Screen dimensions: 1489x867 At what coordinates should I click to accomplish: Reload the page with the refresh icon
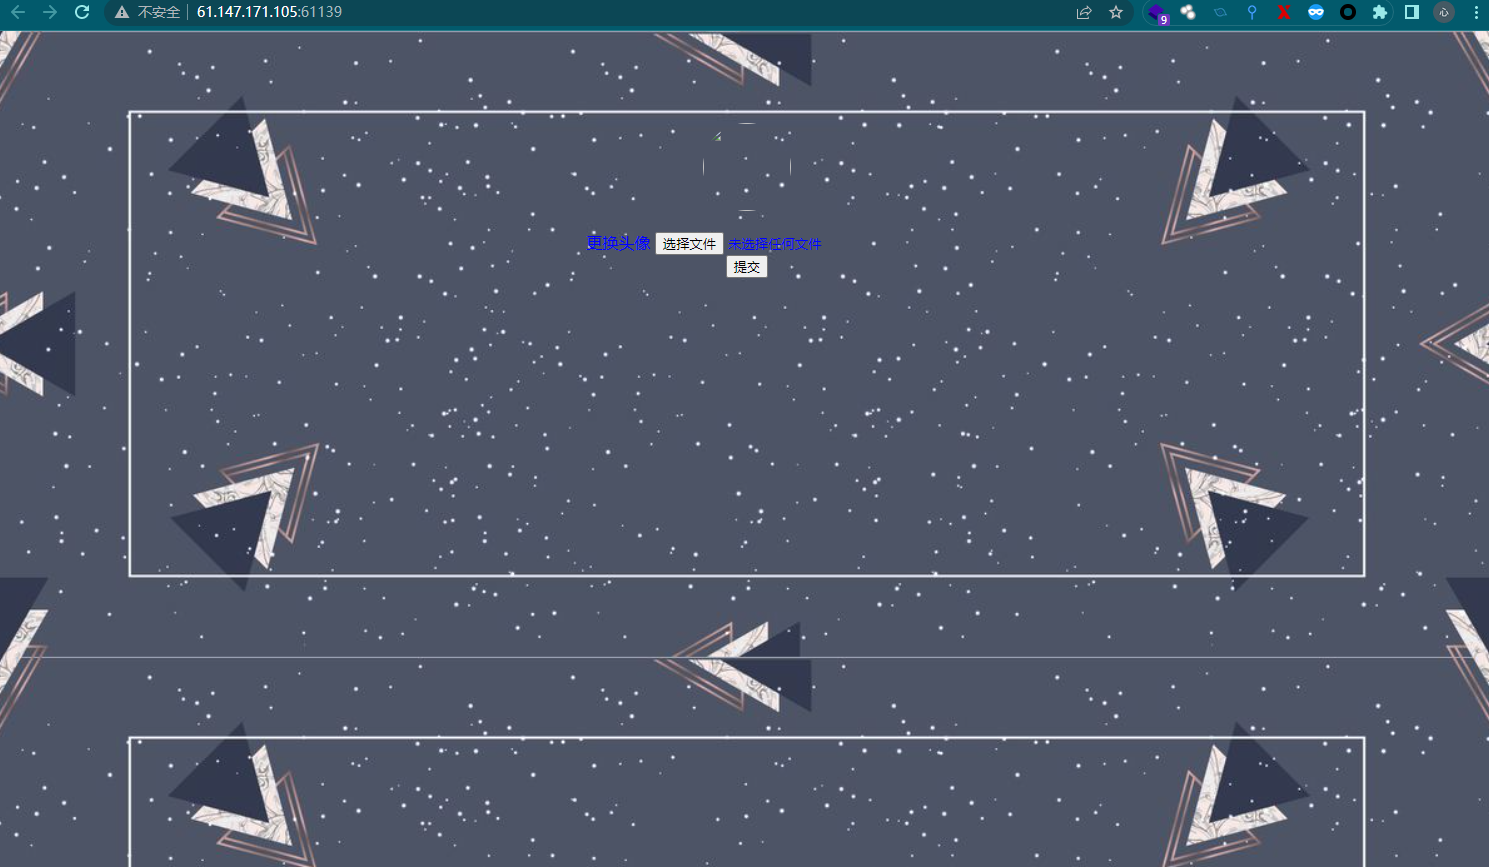(x=82, y=12)
